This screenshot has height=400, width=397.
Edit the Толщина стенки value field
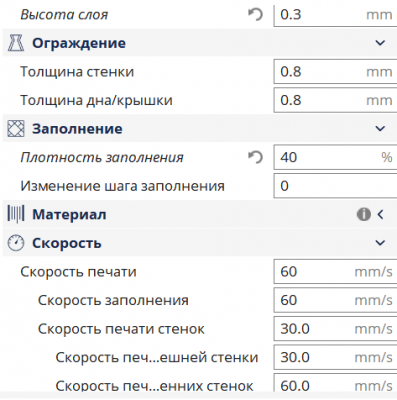(x=335, y=72)
